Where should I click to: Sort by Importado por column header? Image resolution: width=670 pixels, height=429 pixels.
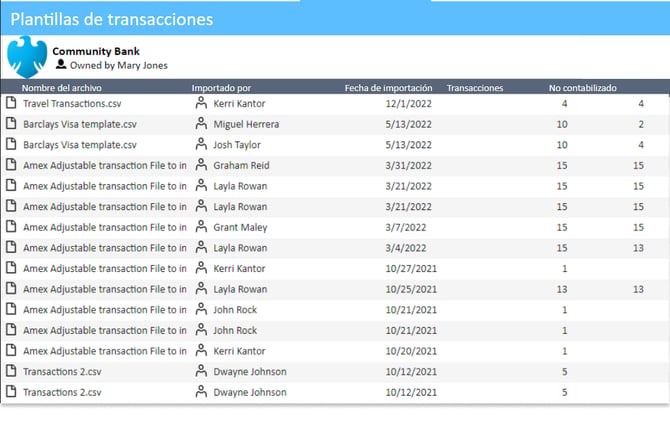point(221,88)
